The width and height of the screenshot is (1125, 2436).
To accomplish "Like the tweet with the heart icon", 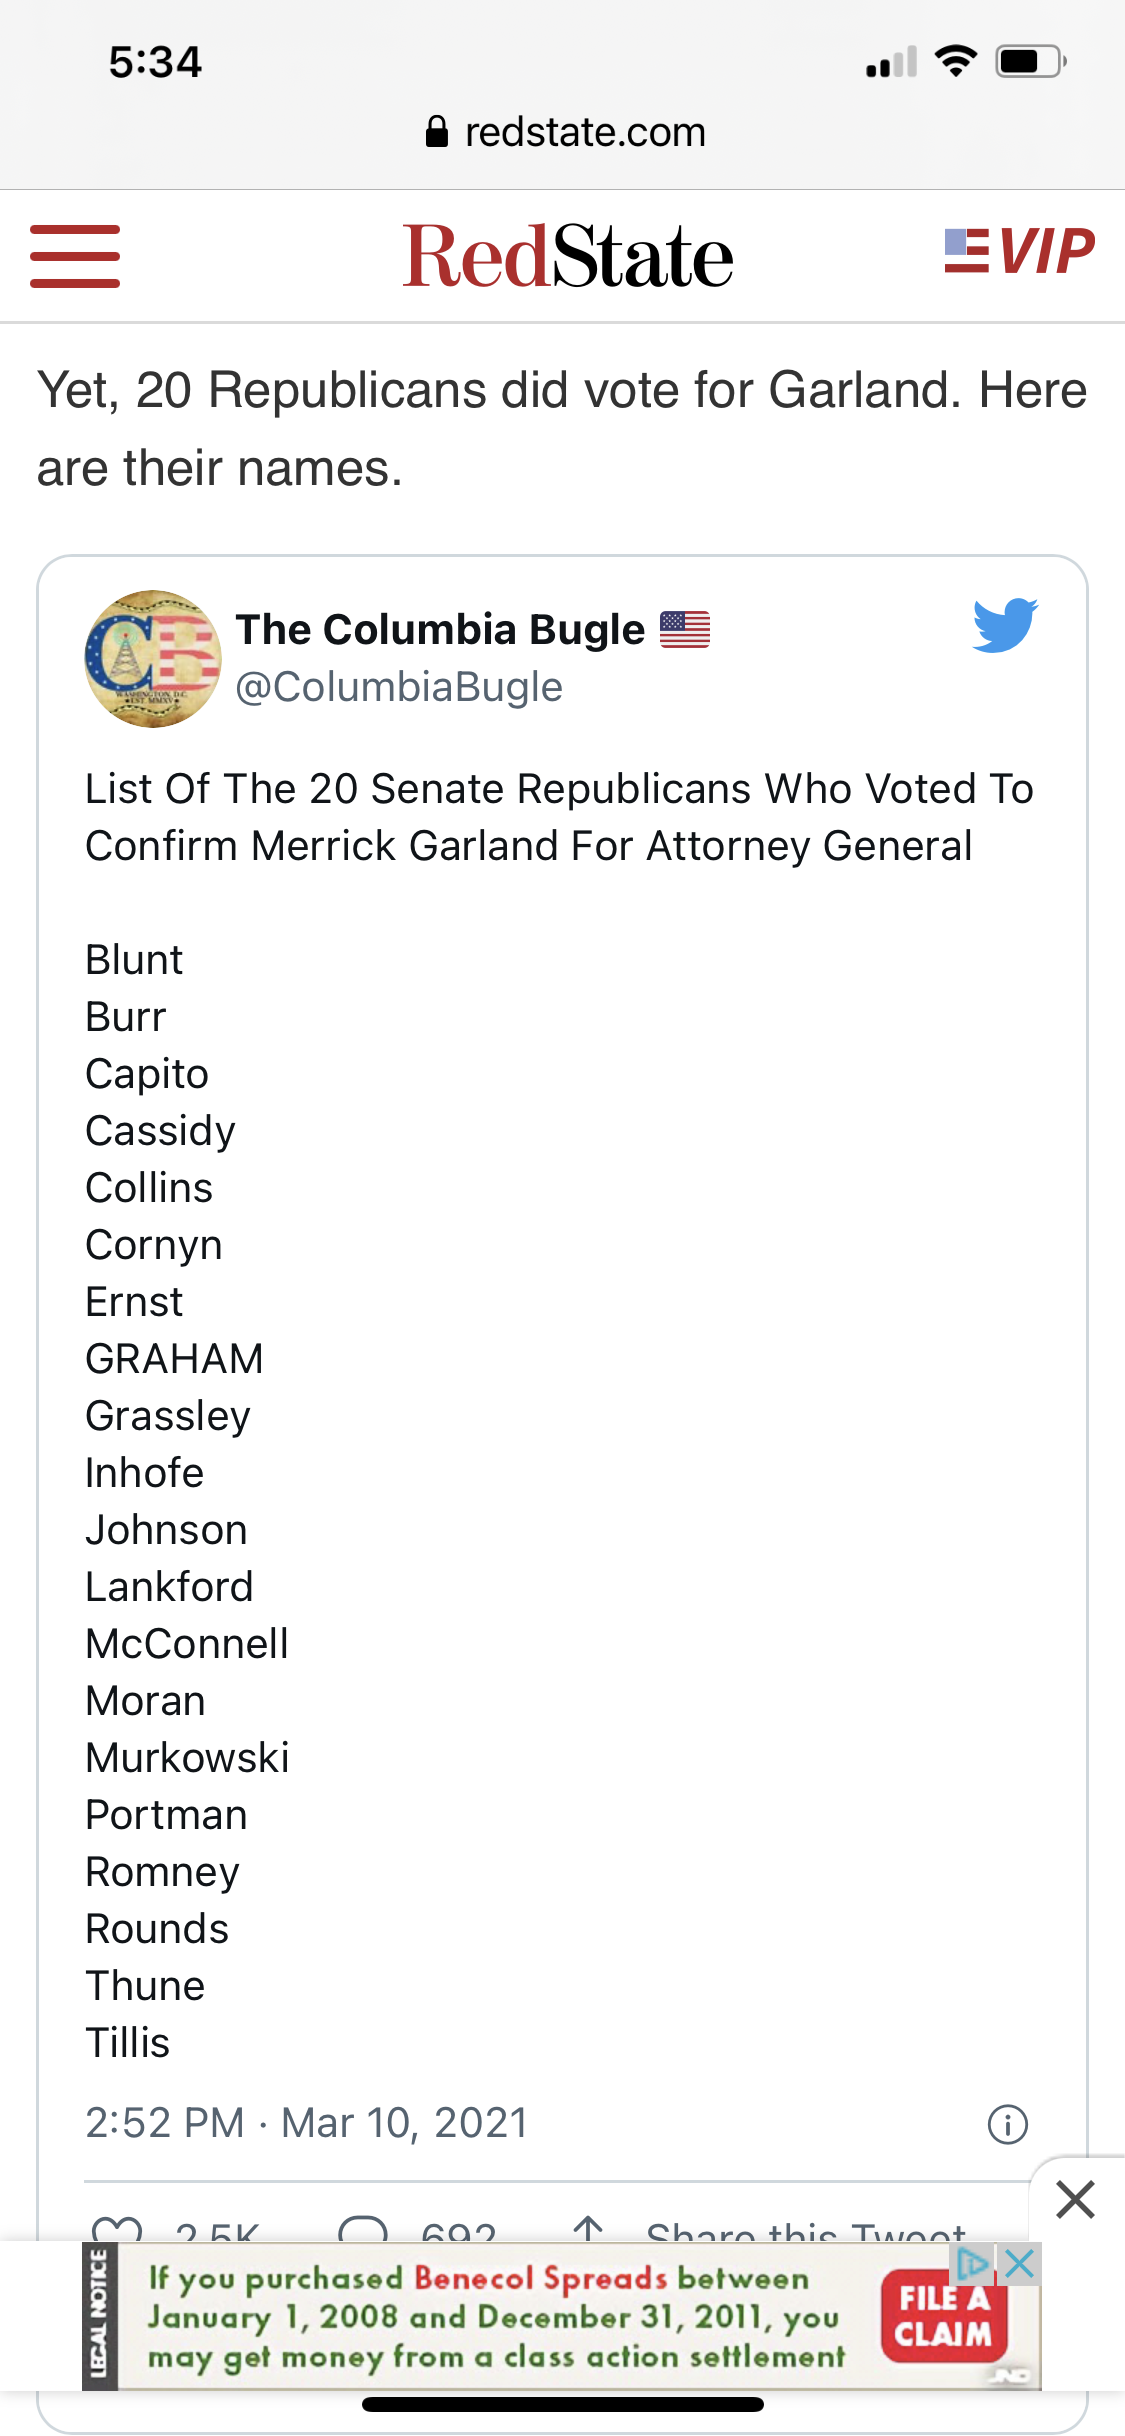I will tap(117, 2228).
